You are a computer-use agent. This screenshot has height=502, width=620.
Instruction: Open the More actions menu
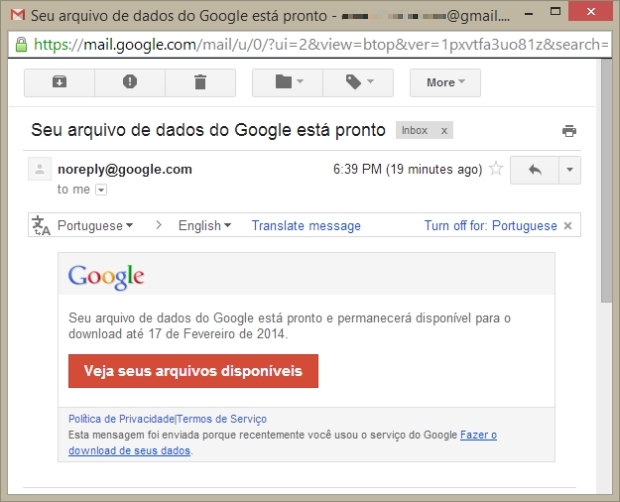point(445,83)
